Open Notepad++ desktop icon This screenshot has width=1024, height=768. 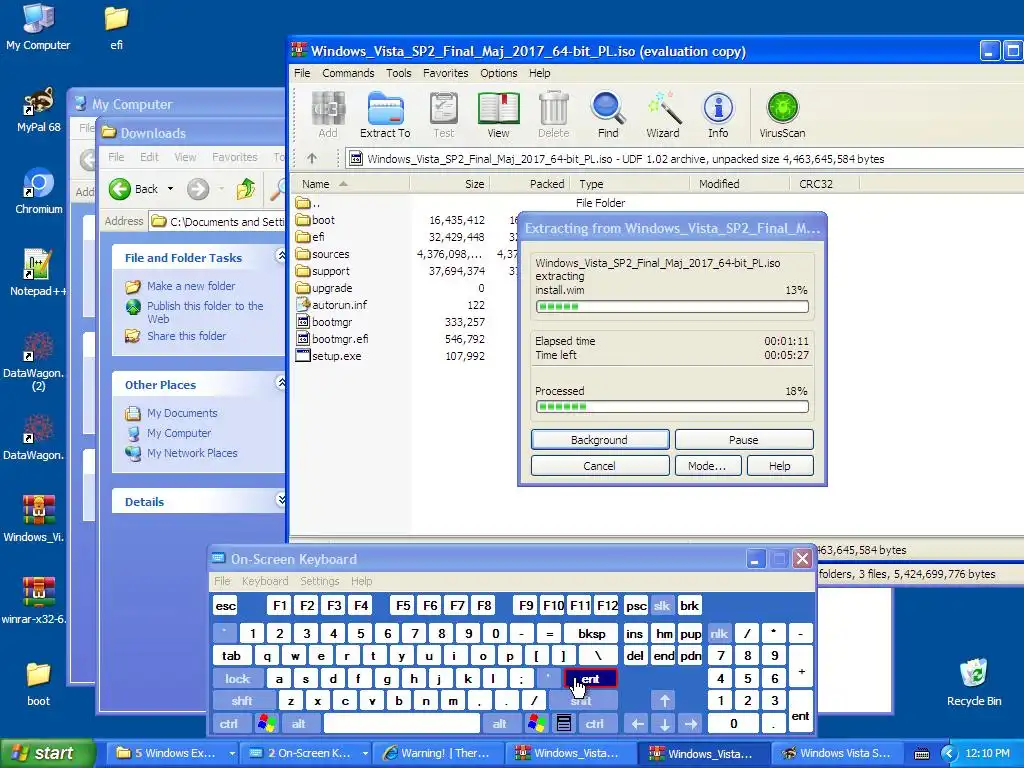point(37,273)
